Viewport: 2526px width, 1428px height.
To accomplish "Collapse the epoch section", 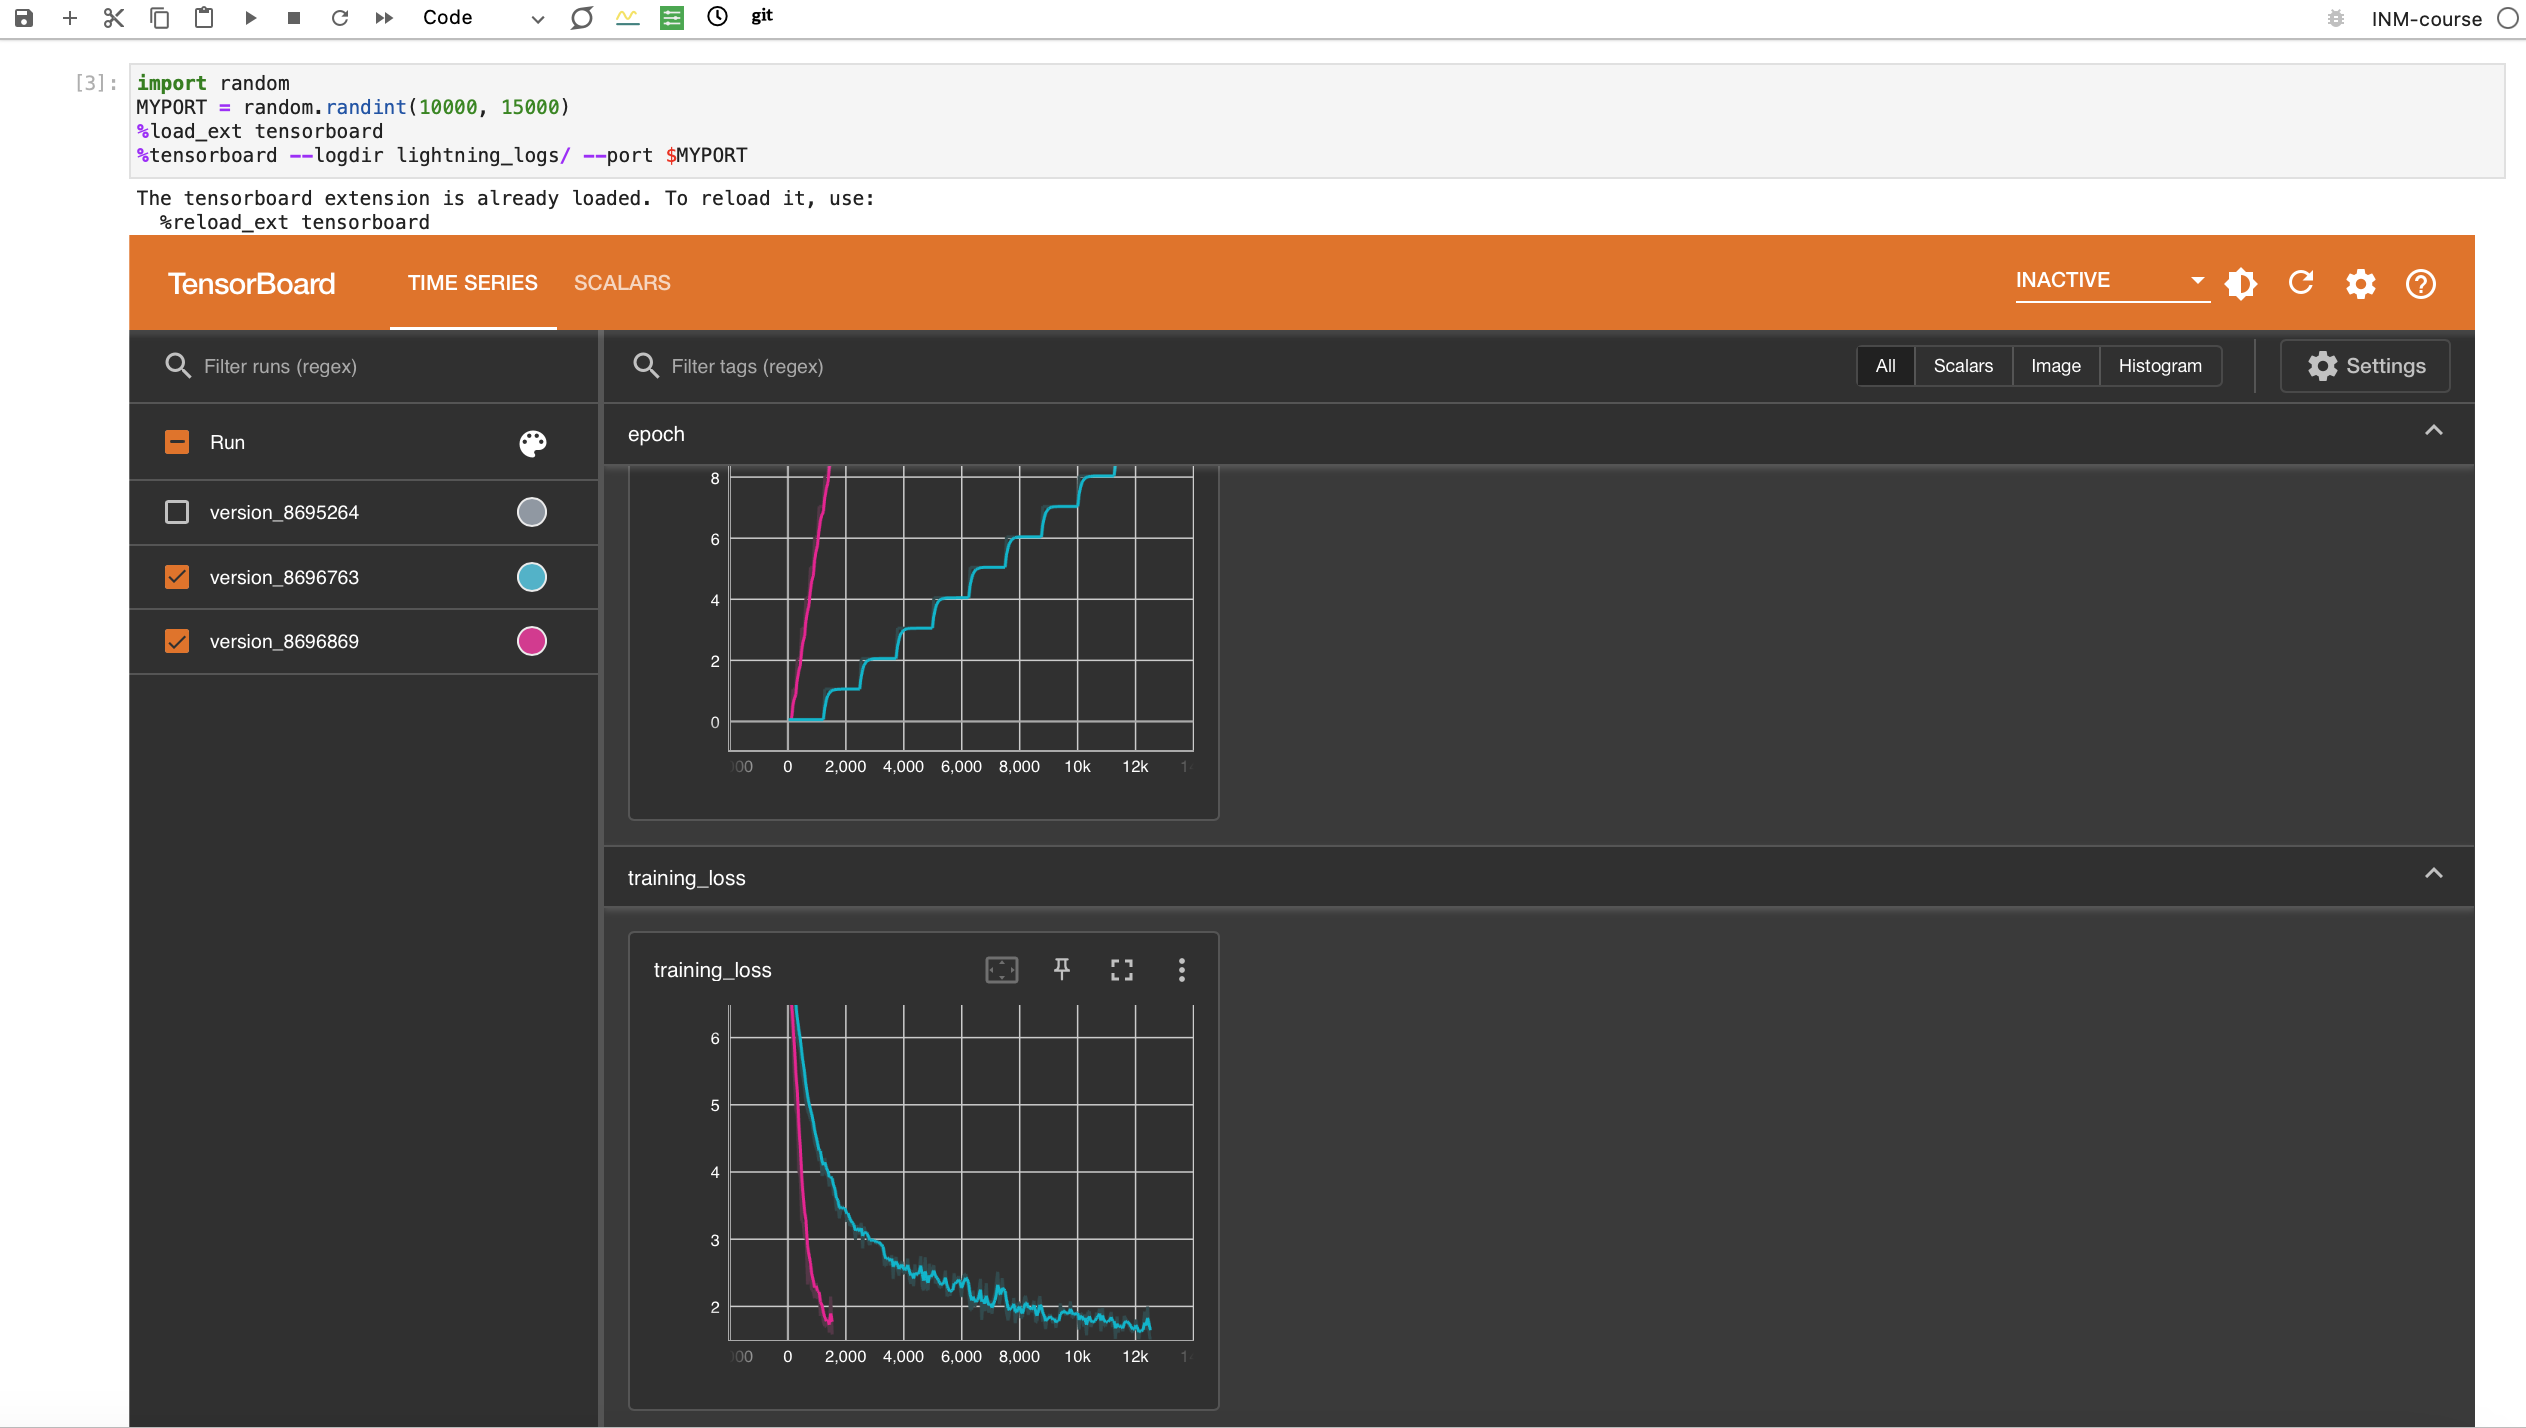I will [x=2433, y=431].
